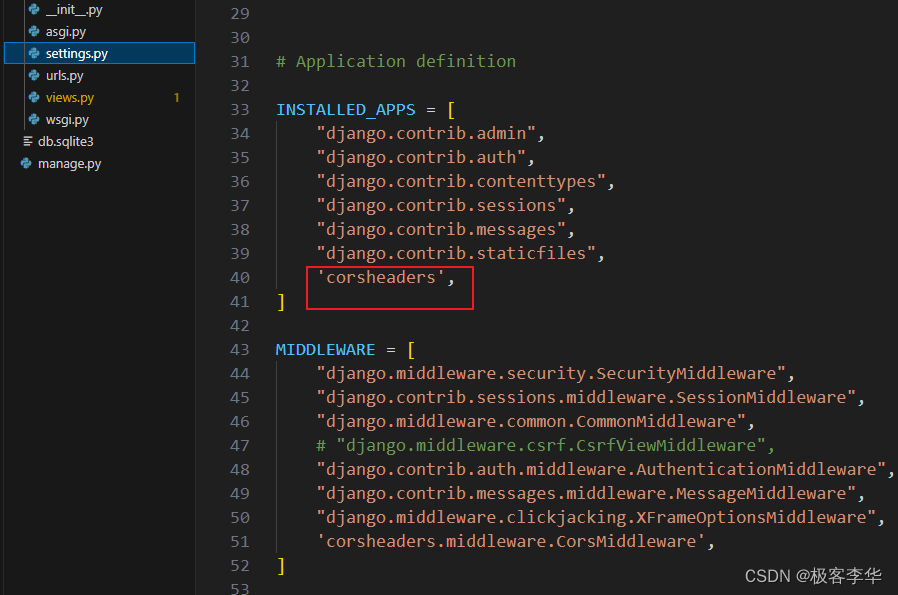Click the "django.contrib.staticfiles" string
Image resolution: width=898 pixels, height=595 pixels.
pyautogui.click(x=456, y=254)
